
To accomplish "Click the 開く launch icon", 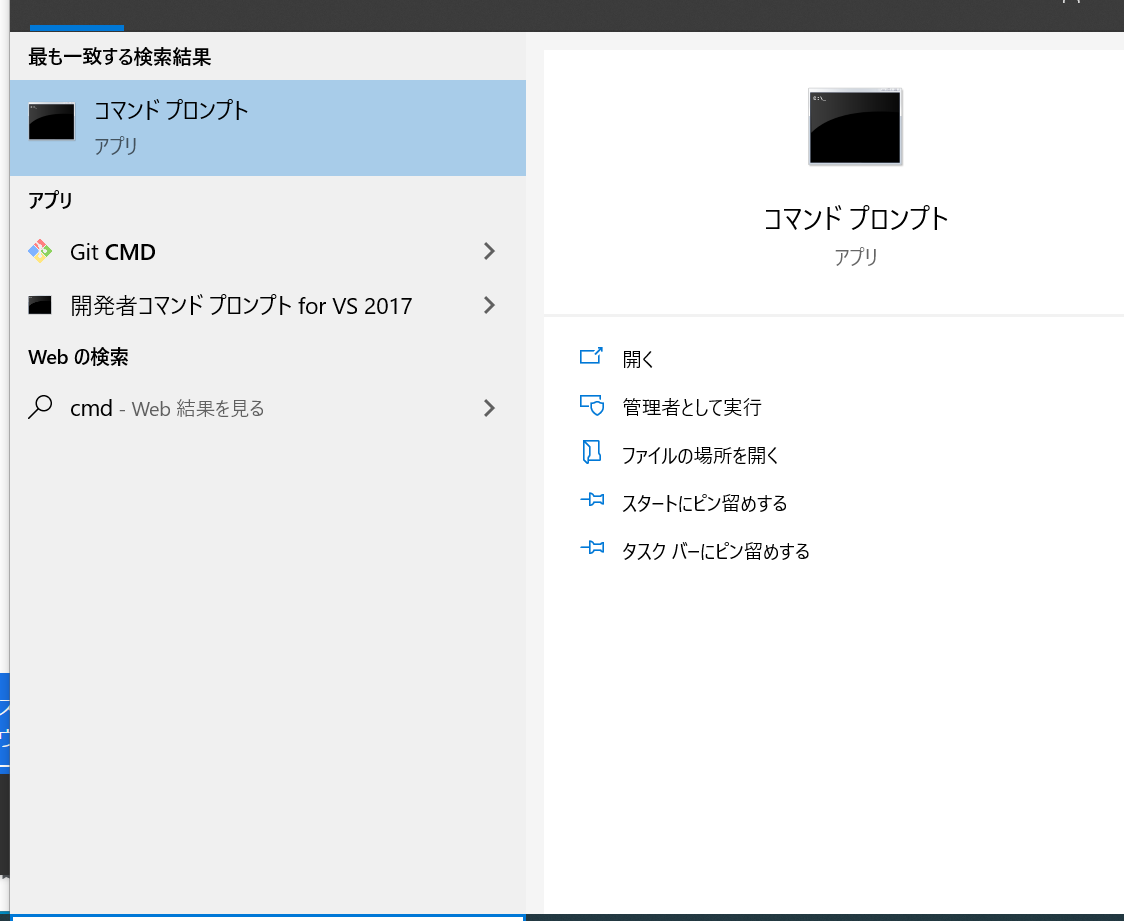I will pos(592,356).
